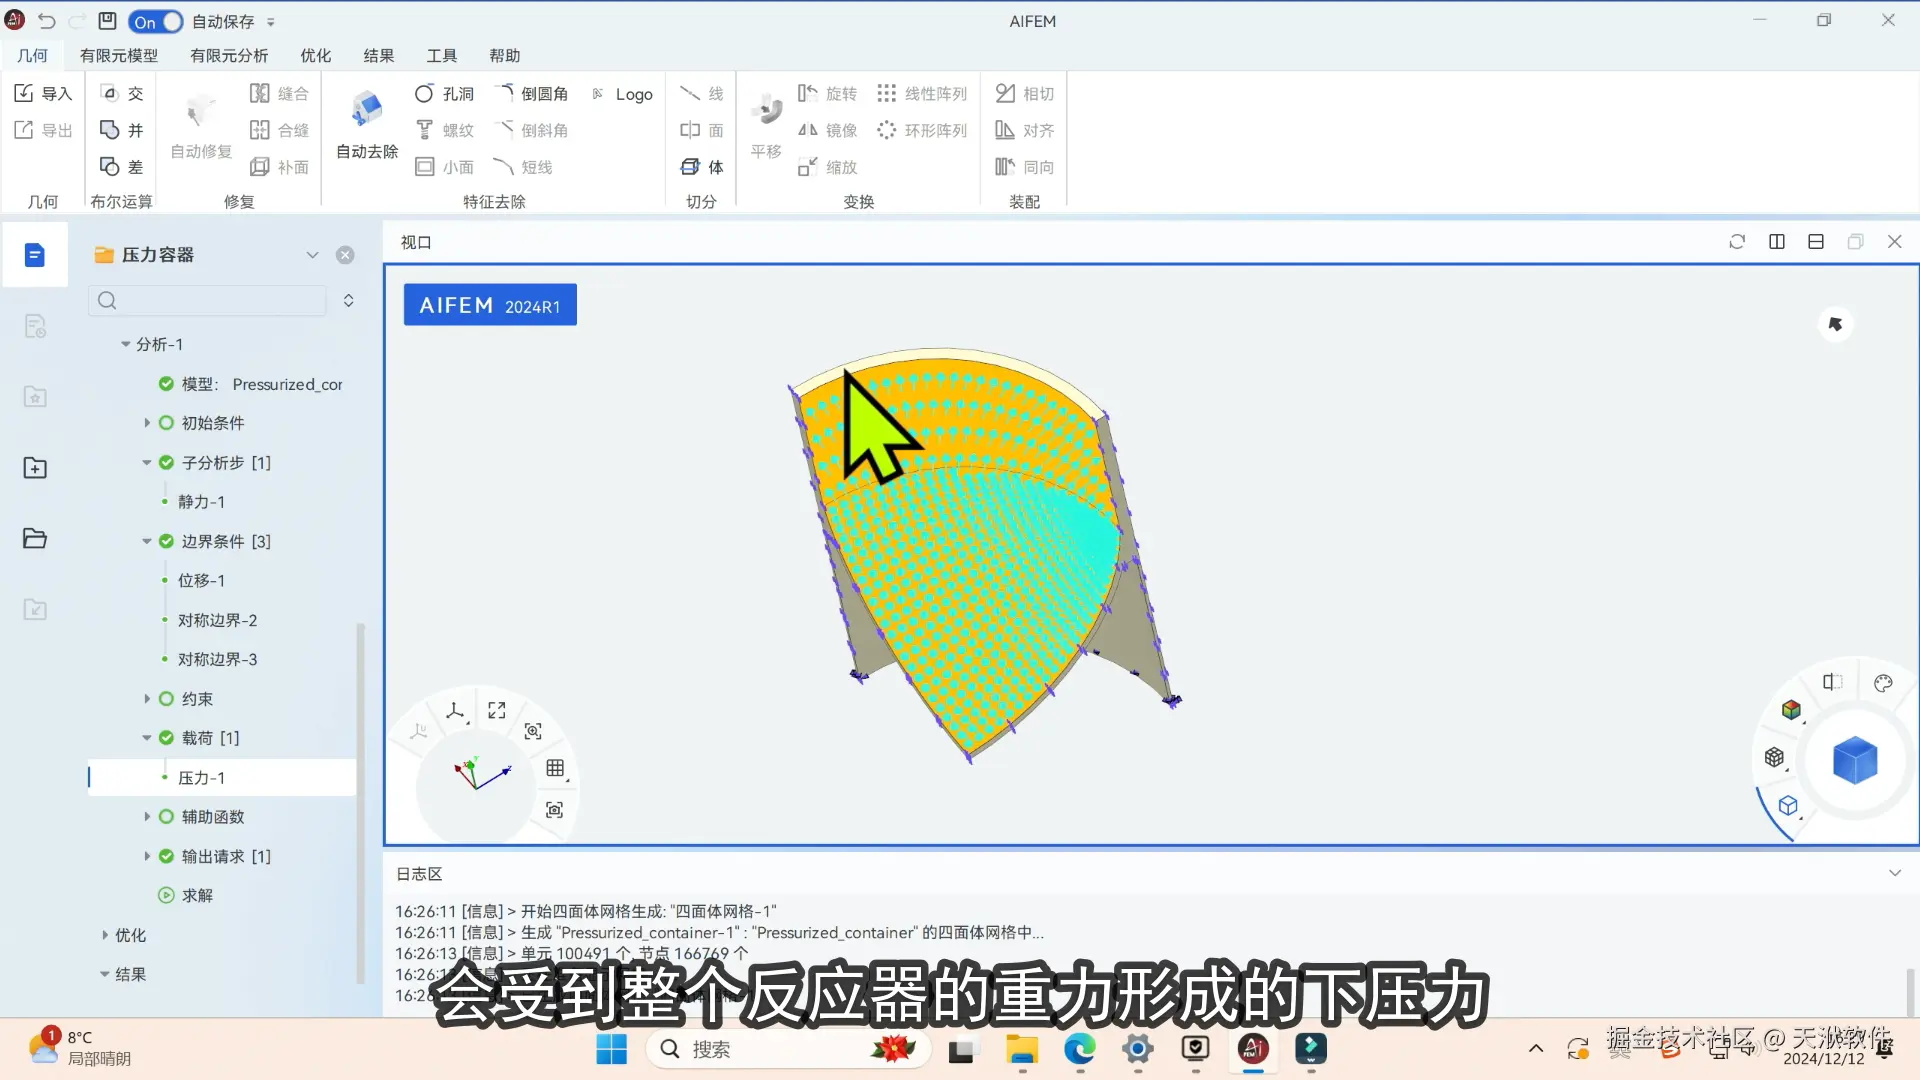Viewport: 1920px width, 1080px height.
Task: Expand the 初始条件 tree node
Action: (147, 423)
